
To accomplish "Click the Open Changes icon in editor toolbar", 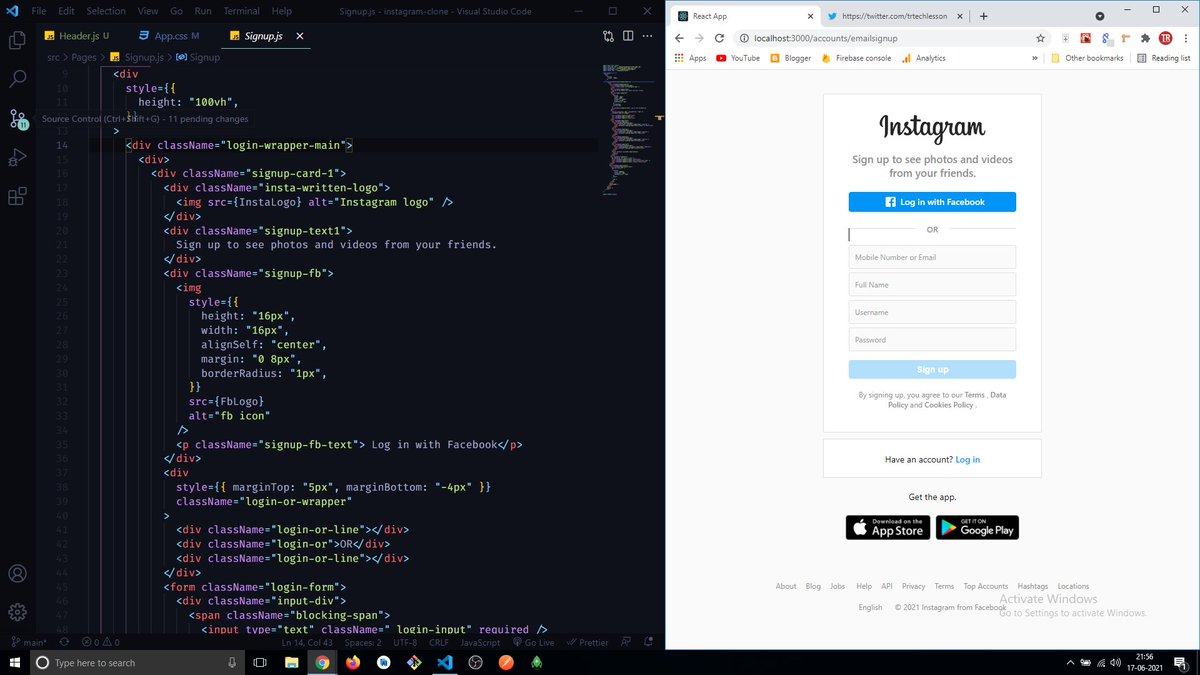I will 608,36.
